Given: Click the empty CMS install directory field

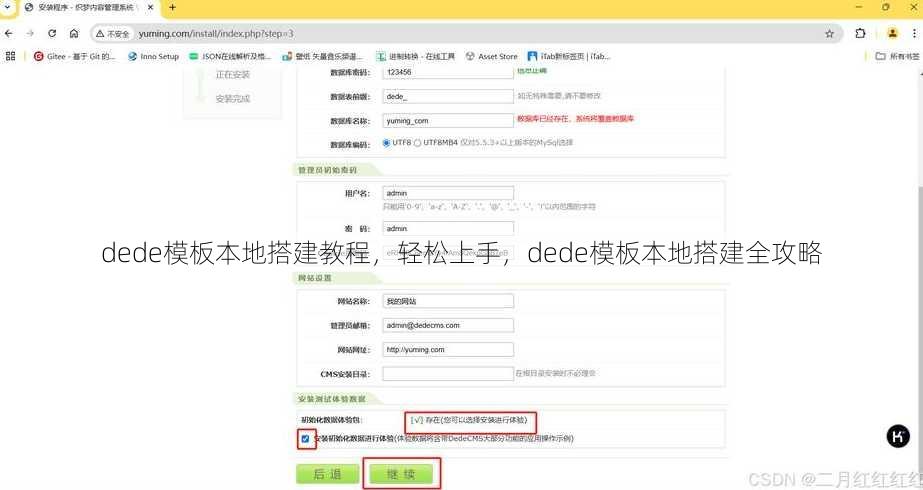Looking at the screenshot, I should point(448,373).
